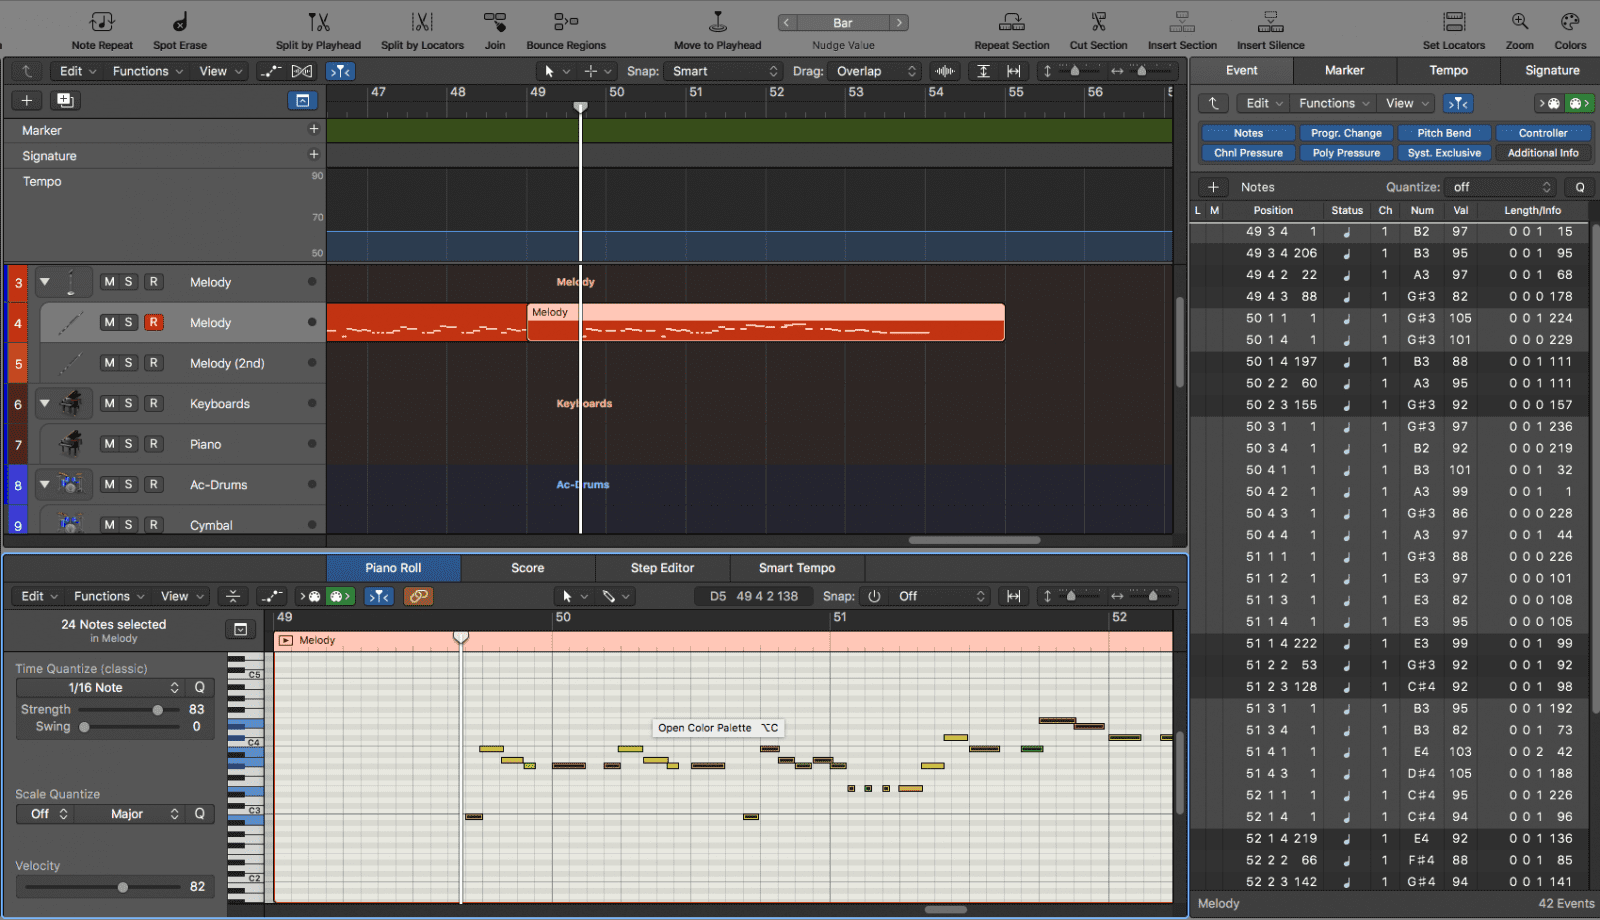Collapse the Keyboards track stack
Image resolution: width=1600 pixels, height=920 pixels.
tap(44, 403)
